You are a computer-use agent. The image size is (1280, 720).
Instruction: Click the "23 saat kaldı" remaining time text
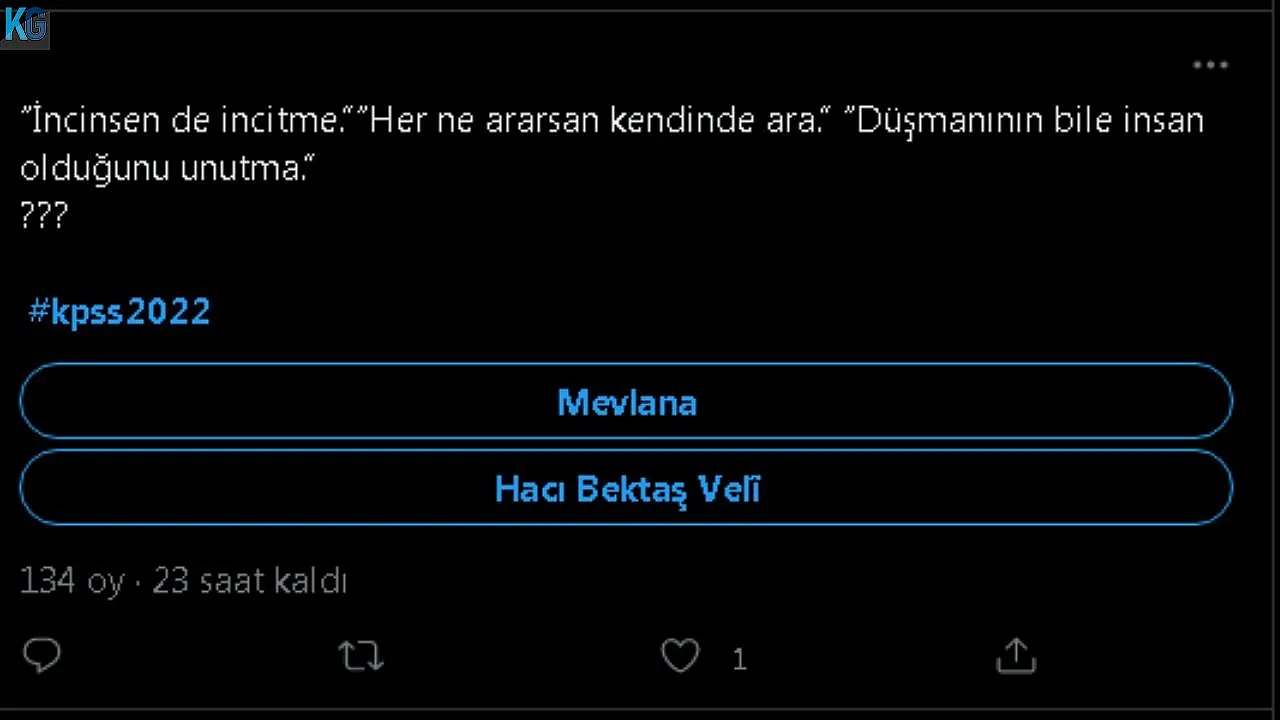(249, 581)
